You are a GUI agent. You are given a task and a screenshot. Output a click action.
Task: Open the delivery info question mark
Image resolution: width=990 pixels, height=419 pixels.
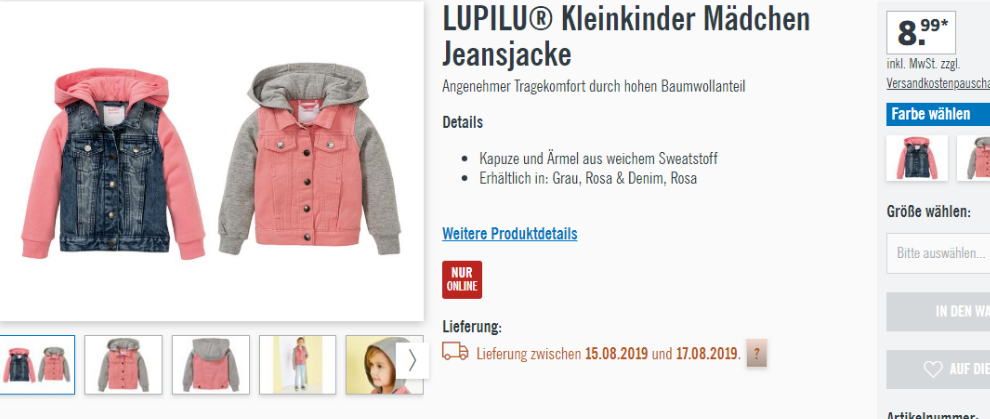(x=756, y=353)
